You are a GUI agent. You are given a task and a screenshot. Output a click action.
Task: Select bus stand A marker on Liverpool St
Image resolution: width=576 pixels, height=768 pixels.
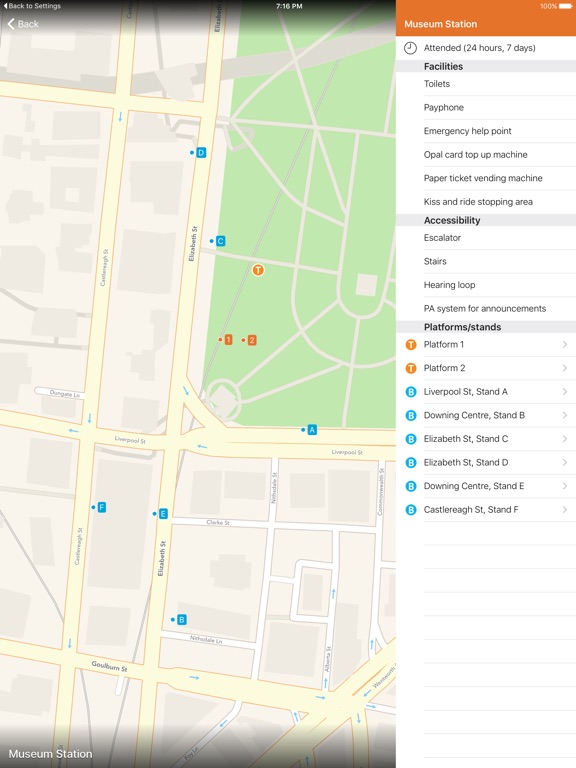[x=312, y=430]
